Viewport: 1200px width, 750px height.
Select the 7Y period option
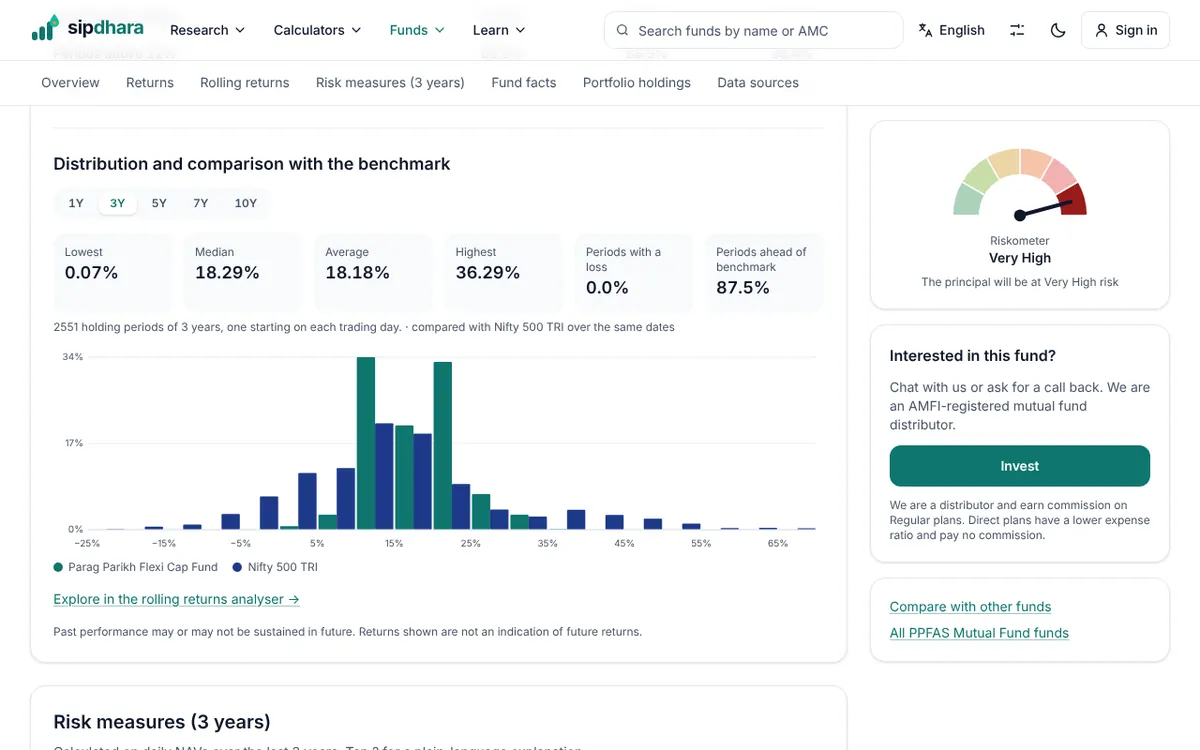tap(201, 203)
